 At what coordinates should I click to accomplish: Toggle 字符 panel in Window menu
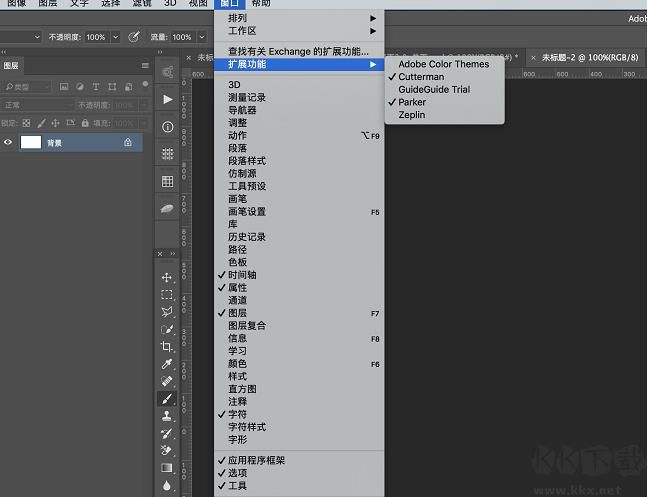point(299,414)
